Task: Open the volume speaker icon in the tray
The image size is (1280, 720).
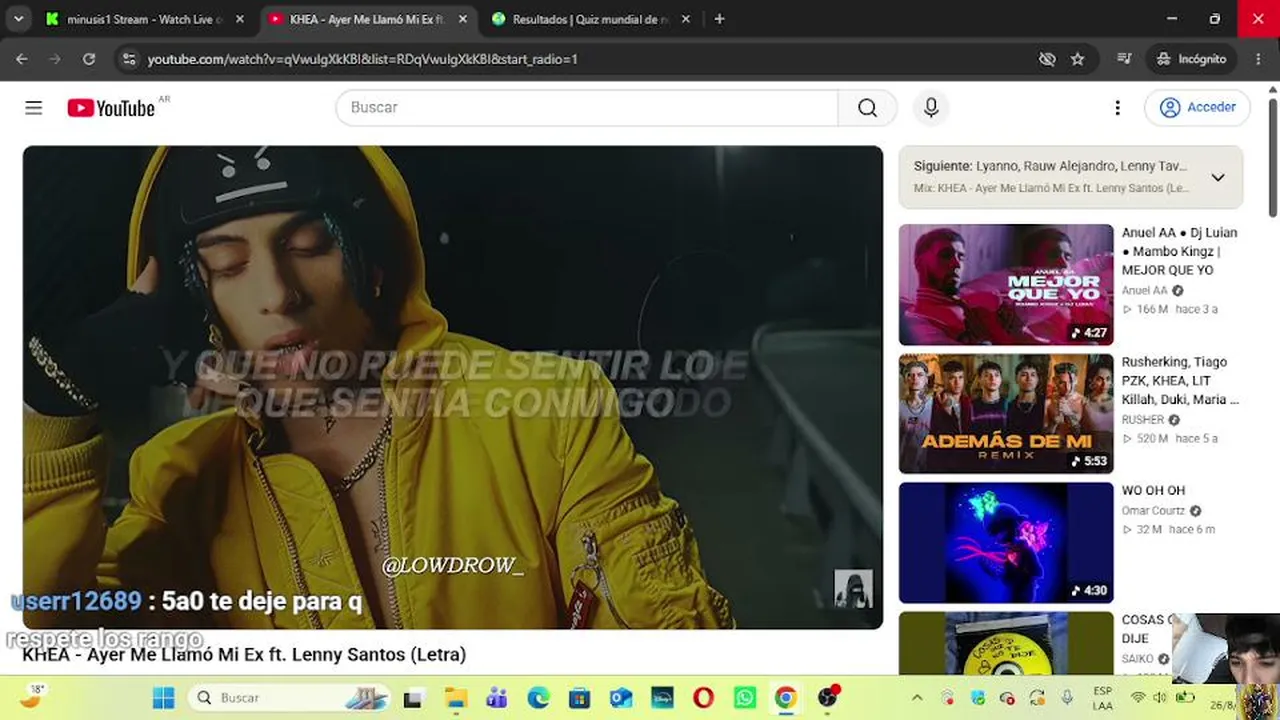Action: click(x=1160, y=698)
